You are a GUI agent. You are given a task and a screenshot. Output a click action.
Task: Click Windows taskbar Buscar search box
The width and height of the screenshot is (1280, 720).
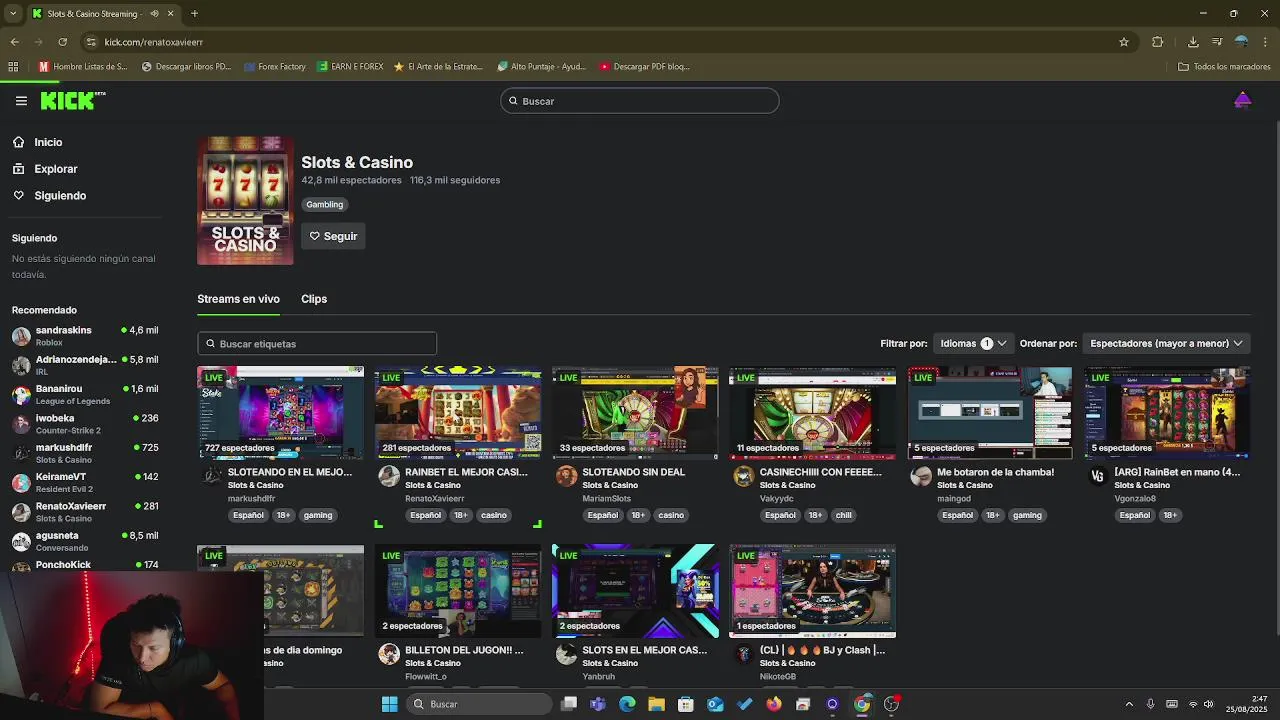[x=480, y=704]
